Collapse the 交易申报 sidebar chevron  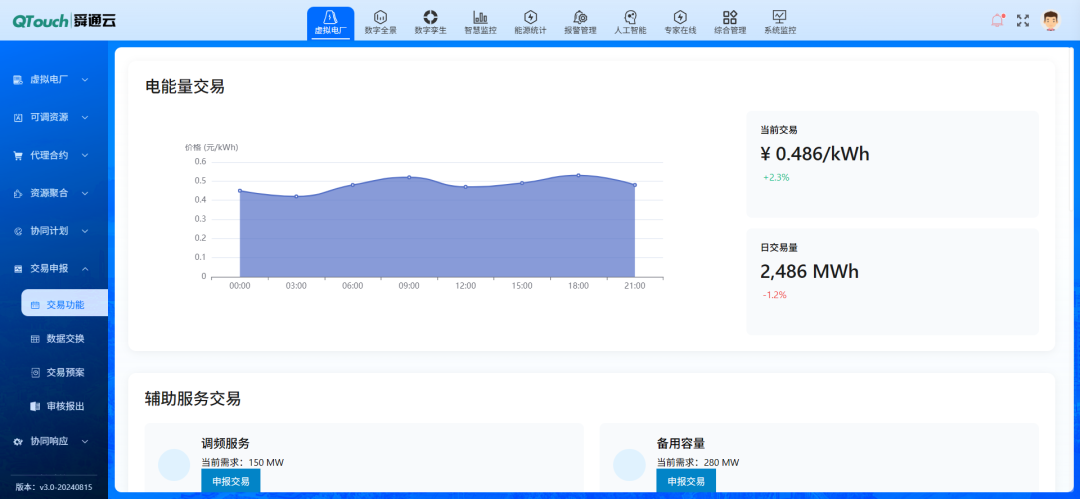pyautogui.click(x=85, y=269)
